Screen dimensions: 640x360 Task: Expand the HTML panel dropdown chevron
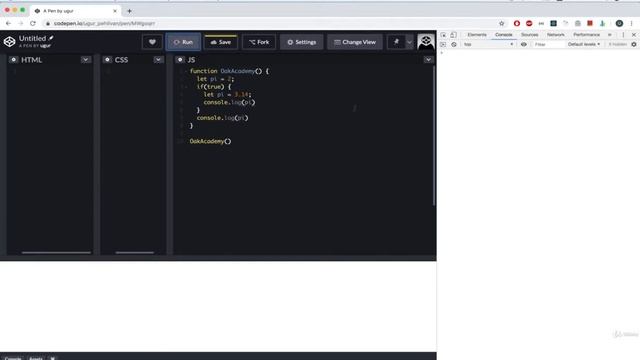pyautogui.click(x=86, y=60)
